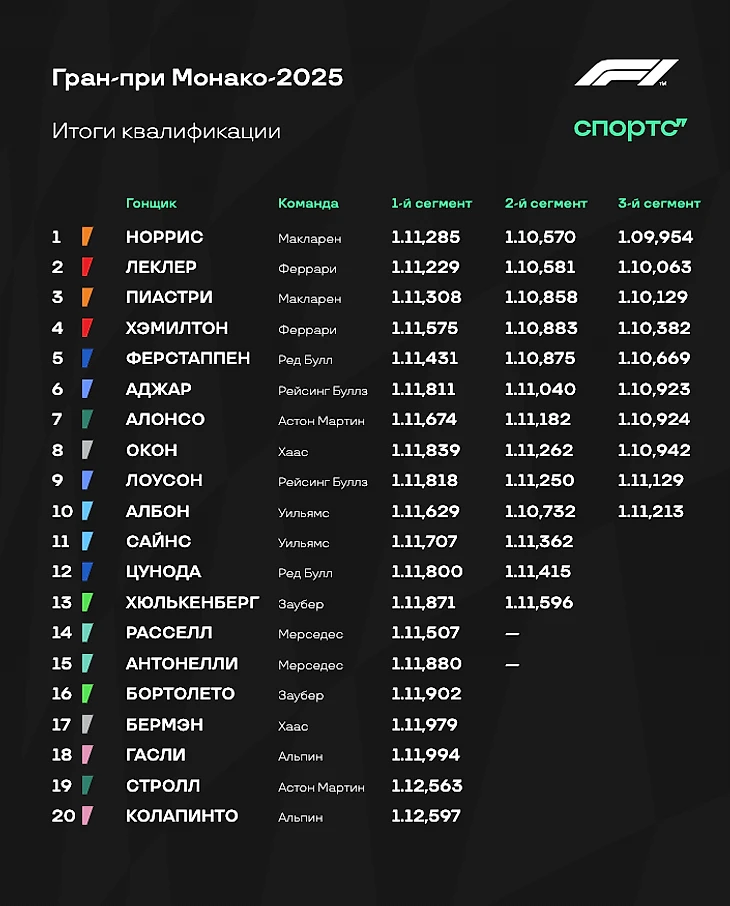Click bright green flag next to Хюлькенберг
Screen dimensions: 730x906
pyautogui.click(x=87, y=602)
